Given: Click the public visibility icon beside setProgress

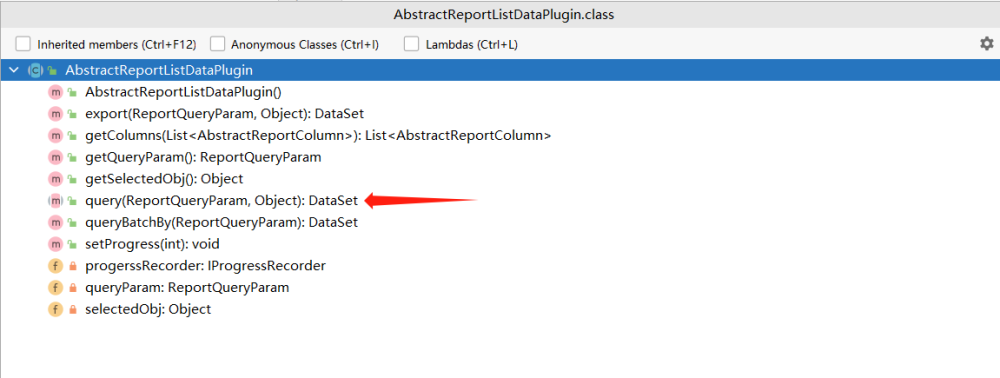Looking at the screenshot, I should (73, 244).
